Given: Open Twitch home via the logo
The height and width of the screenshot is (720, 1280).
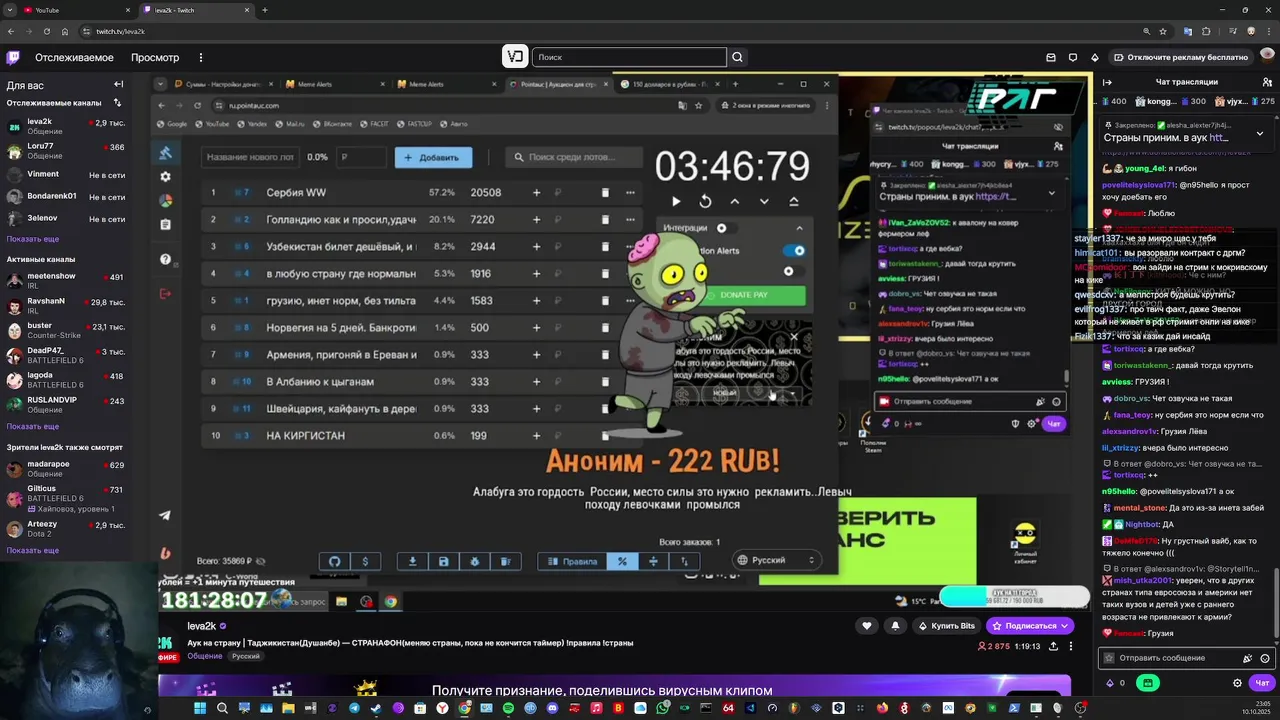Looking at the screenshot, I should [x=13, y=57].
